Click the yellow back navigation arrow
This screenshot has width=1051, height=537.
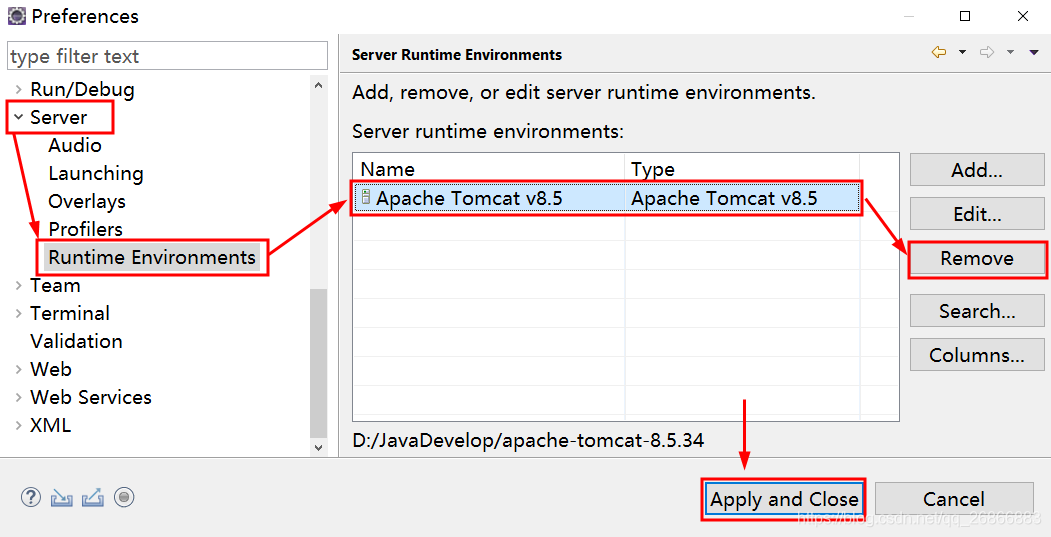pyautogui.click(x=939, y=52)
